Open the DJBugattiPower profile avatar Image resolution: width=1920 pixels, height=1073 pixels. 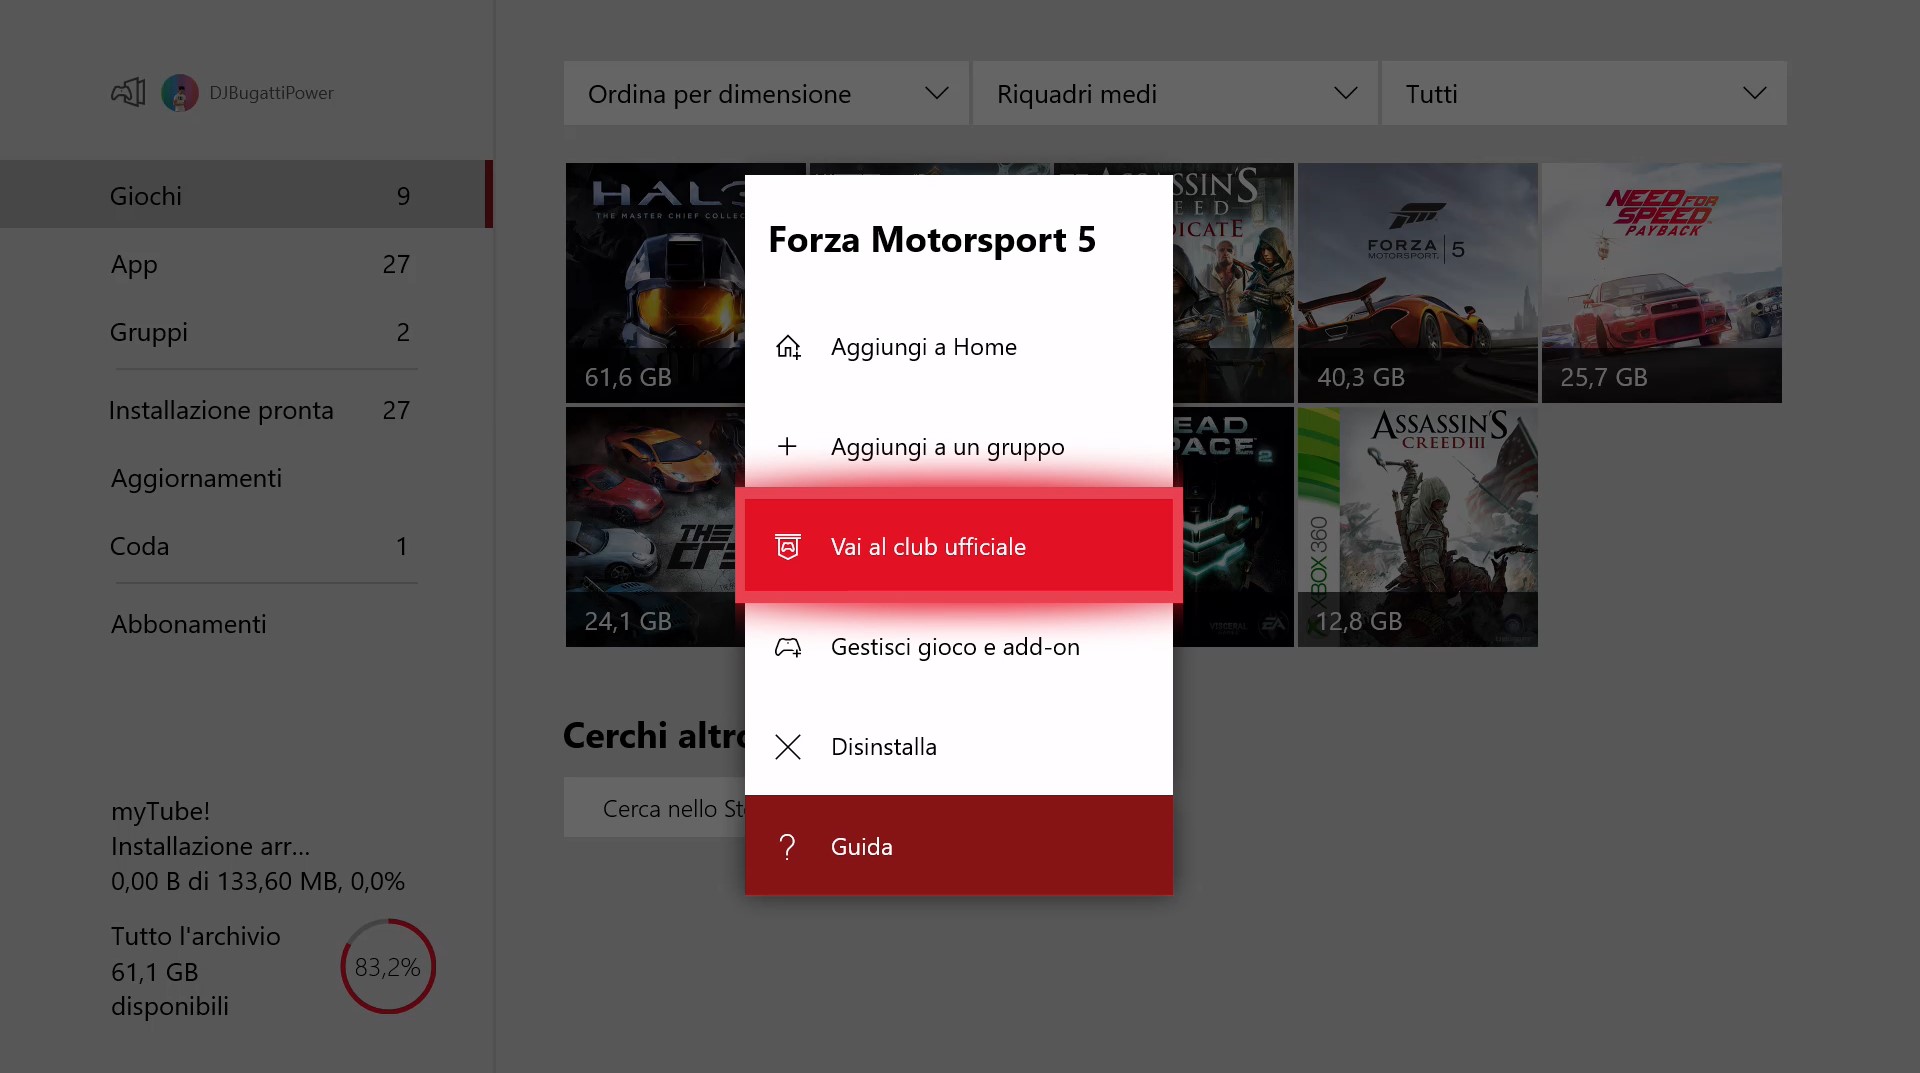(x=180, y=93)
